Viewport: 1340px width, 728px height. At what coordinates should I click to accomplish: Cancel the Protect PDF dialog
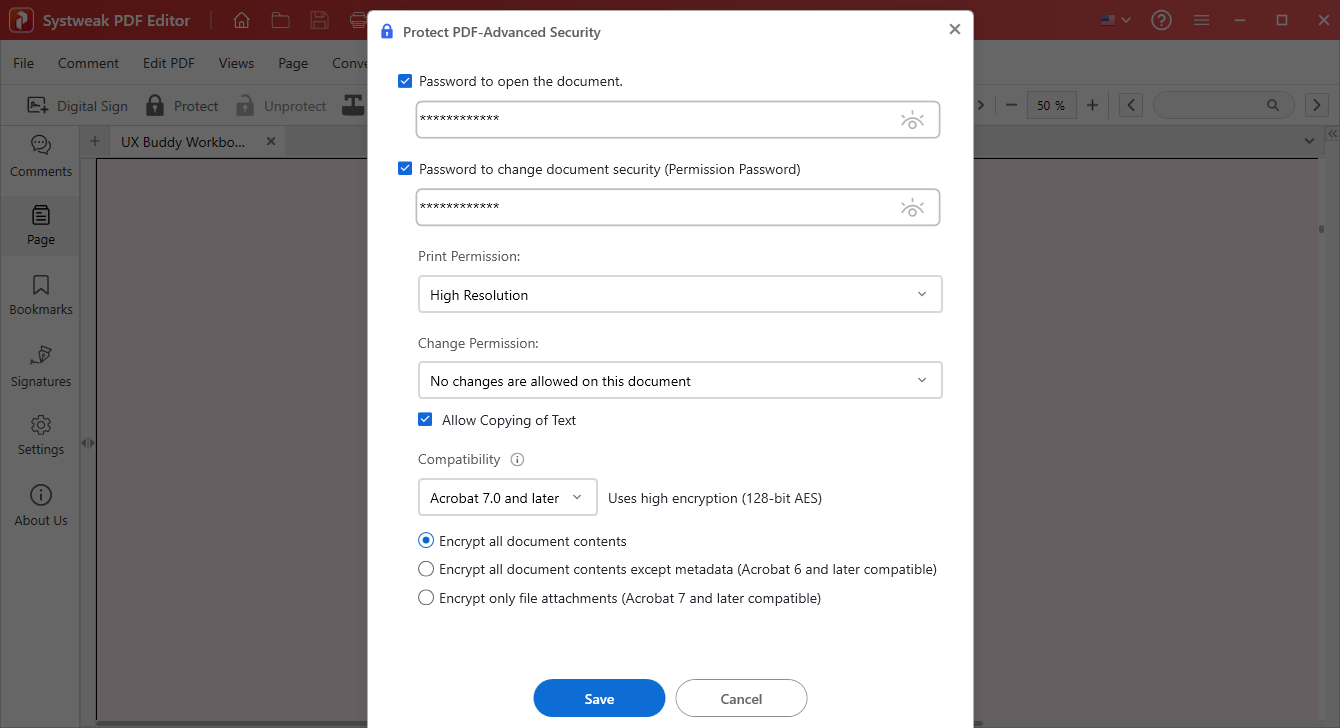(x=741, y=698)
